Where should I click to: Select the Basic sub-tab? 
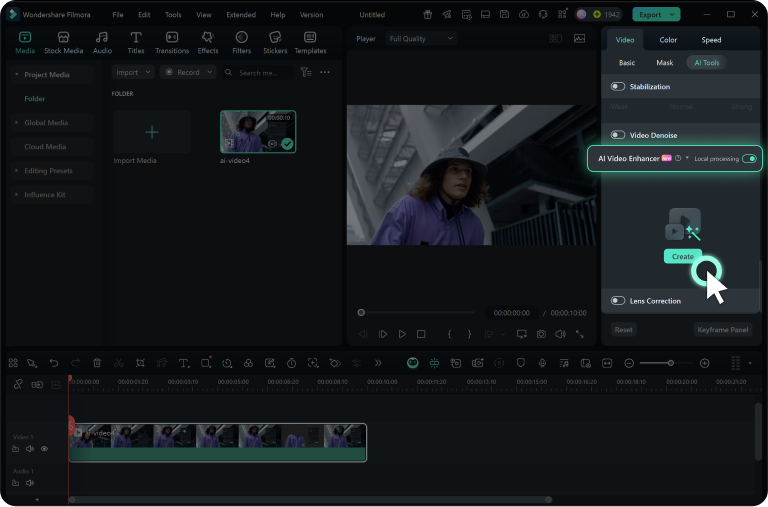(627, 63)
